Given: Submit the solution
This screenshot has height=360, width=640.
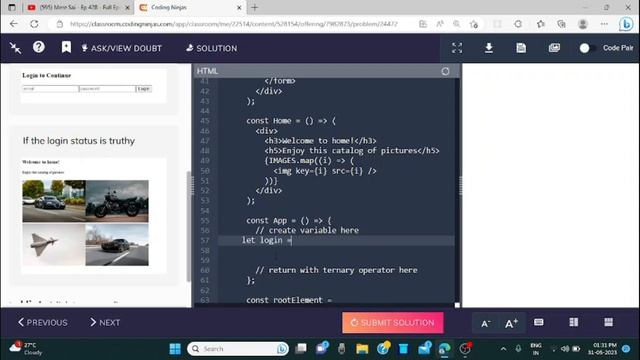Looking at the screenshot, I should pyautogui.click(x=393, y=322).
